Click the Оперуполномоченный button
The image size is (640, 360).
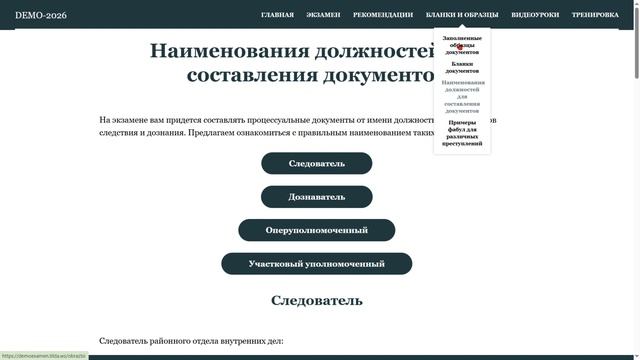(317, 230)
